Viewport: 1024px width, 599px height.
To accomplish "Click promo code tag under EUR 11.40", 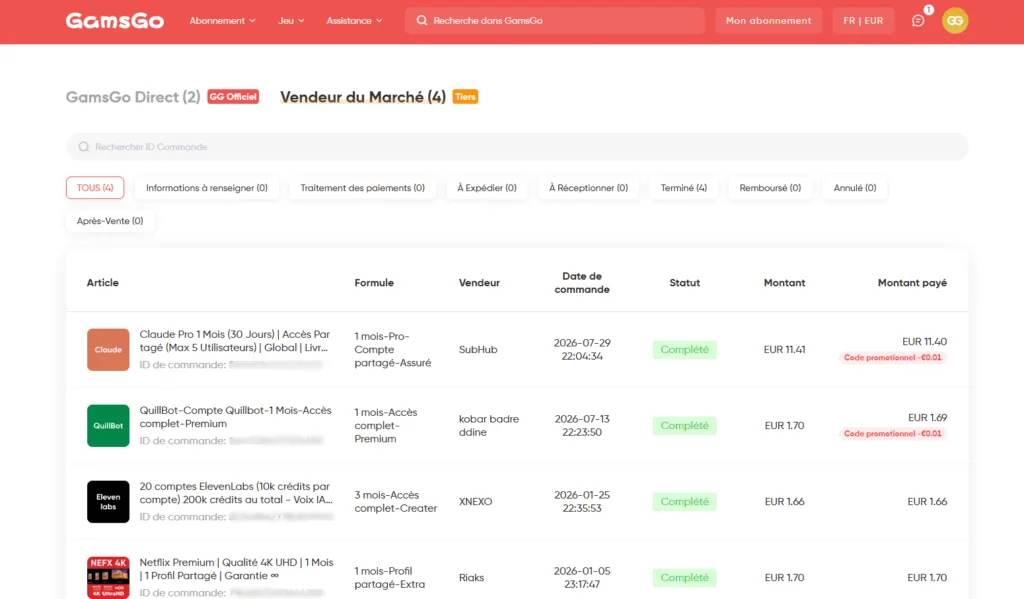I will point(893,358).
